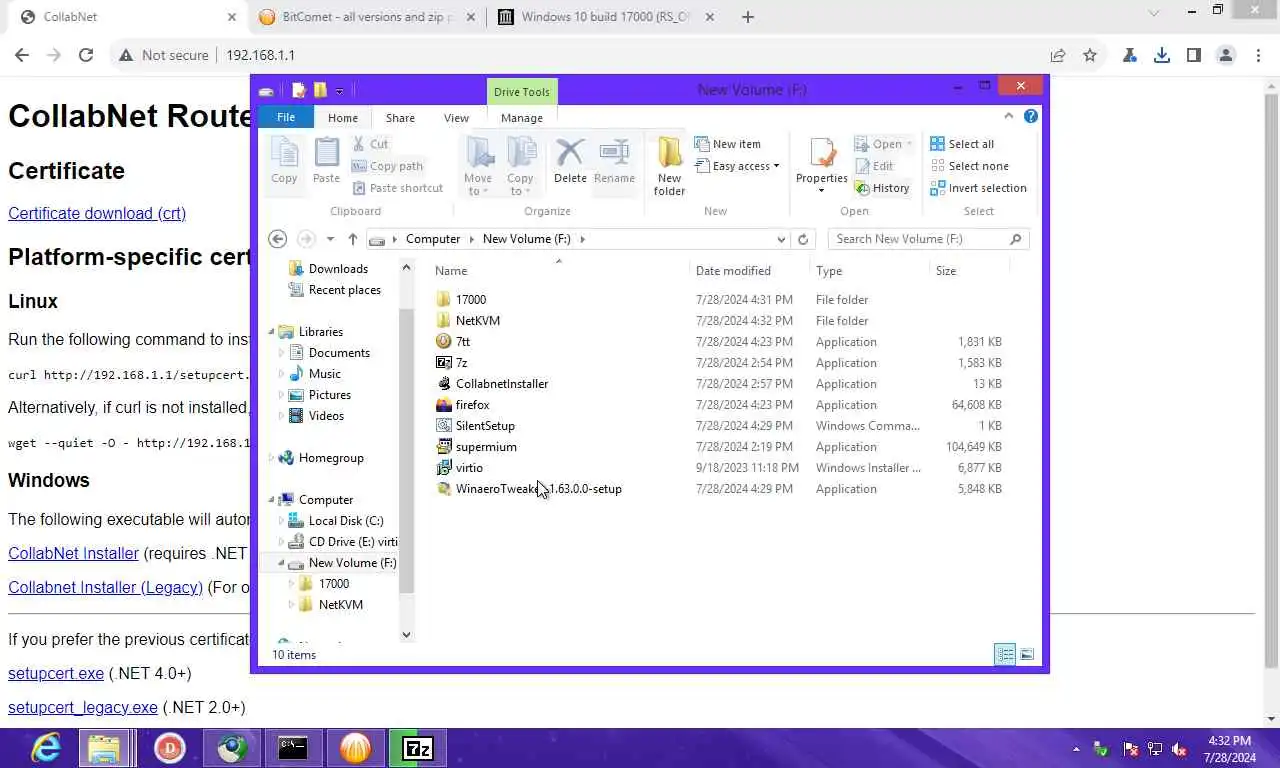Collapse the ribbon chevron

click(1008, 116)
